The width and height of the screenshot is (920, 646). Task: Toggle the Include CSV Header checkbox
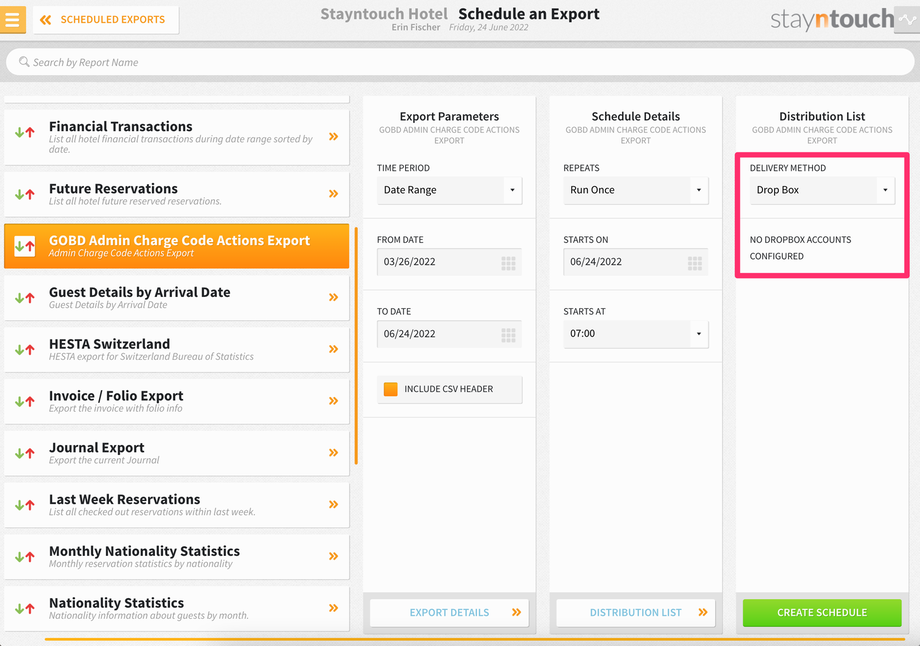(390, 389)
